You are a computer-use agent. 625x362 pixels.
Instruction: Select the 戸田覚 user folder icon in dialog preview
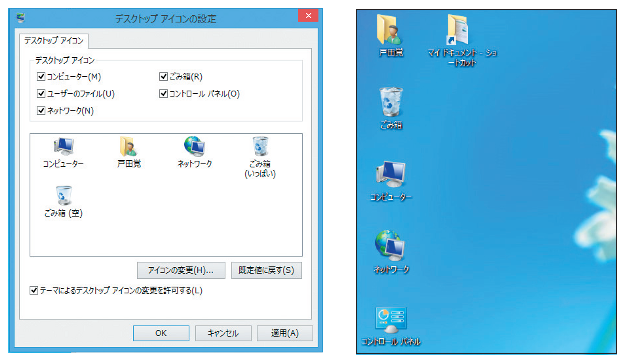(129, 152)
